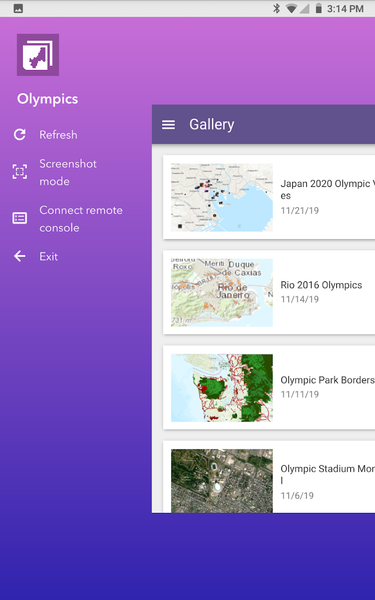
Task: Click the Refresh circular arrow icon
Action: pos(20,135)
